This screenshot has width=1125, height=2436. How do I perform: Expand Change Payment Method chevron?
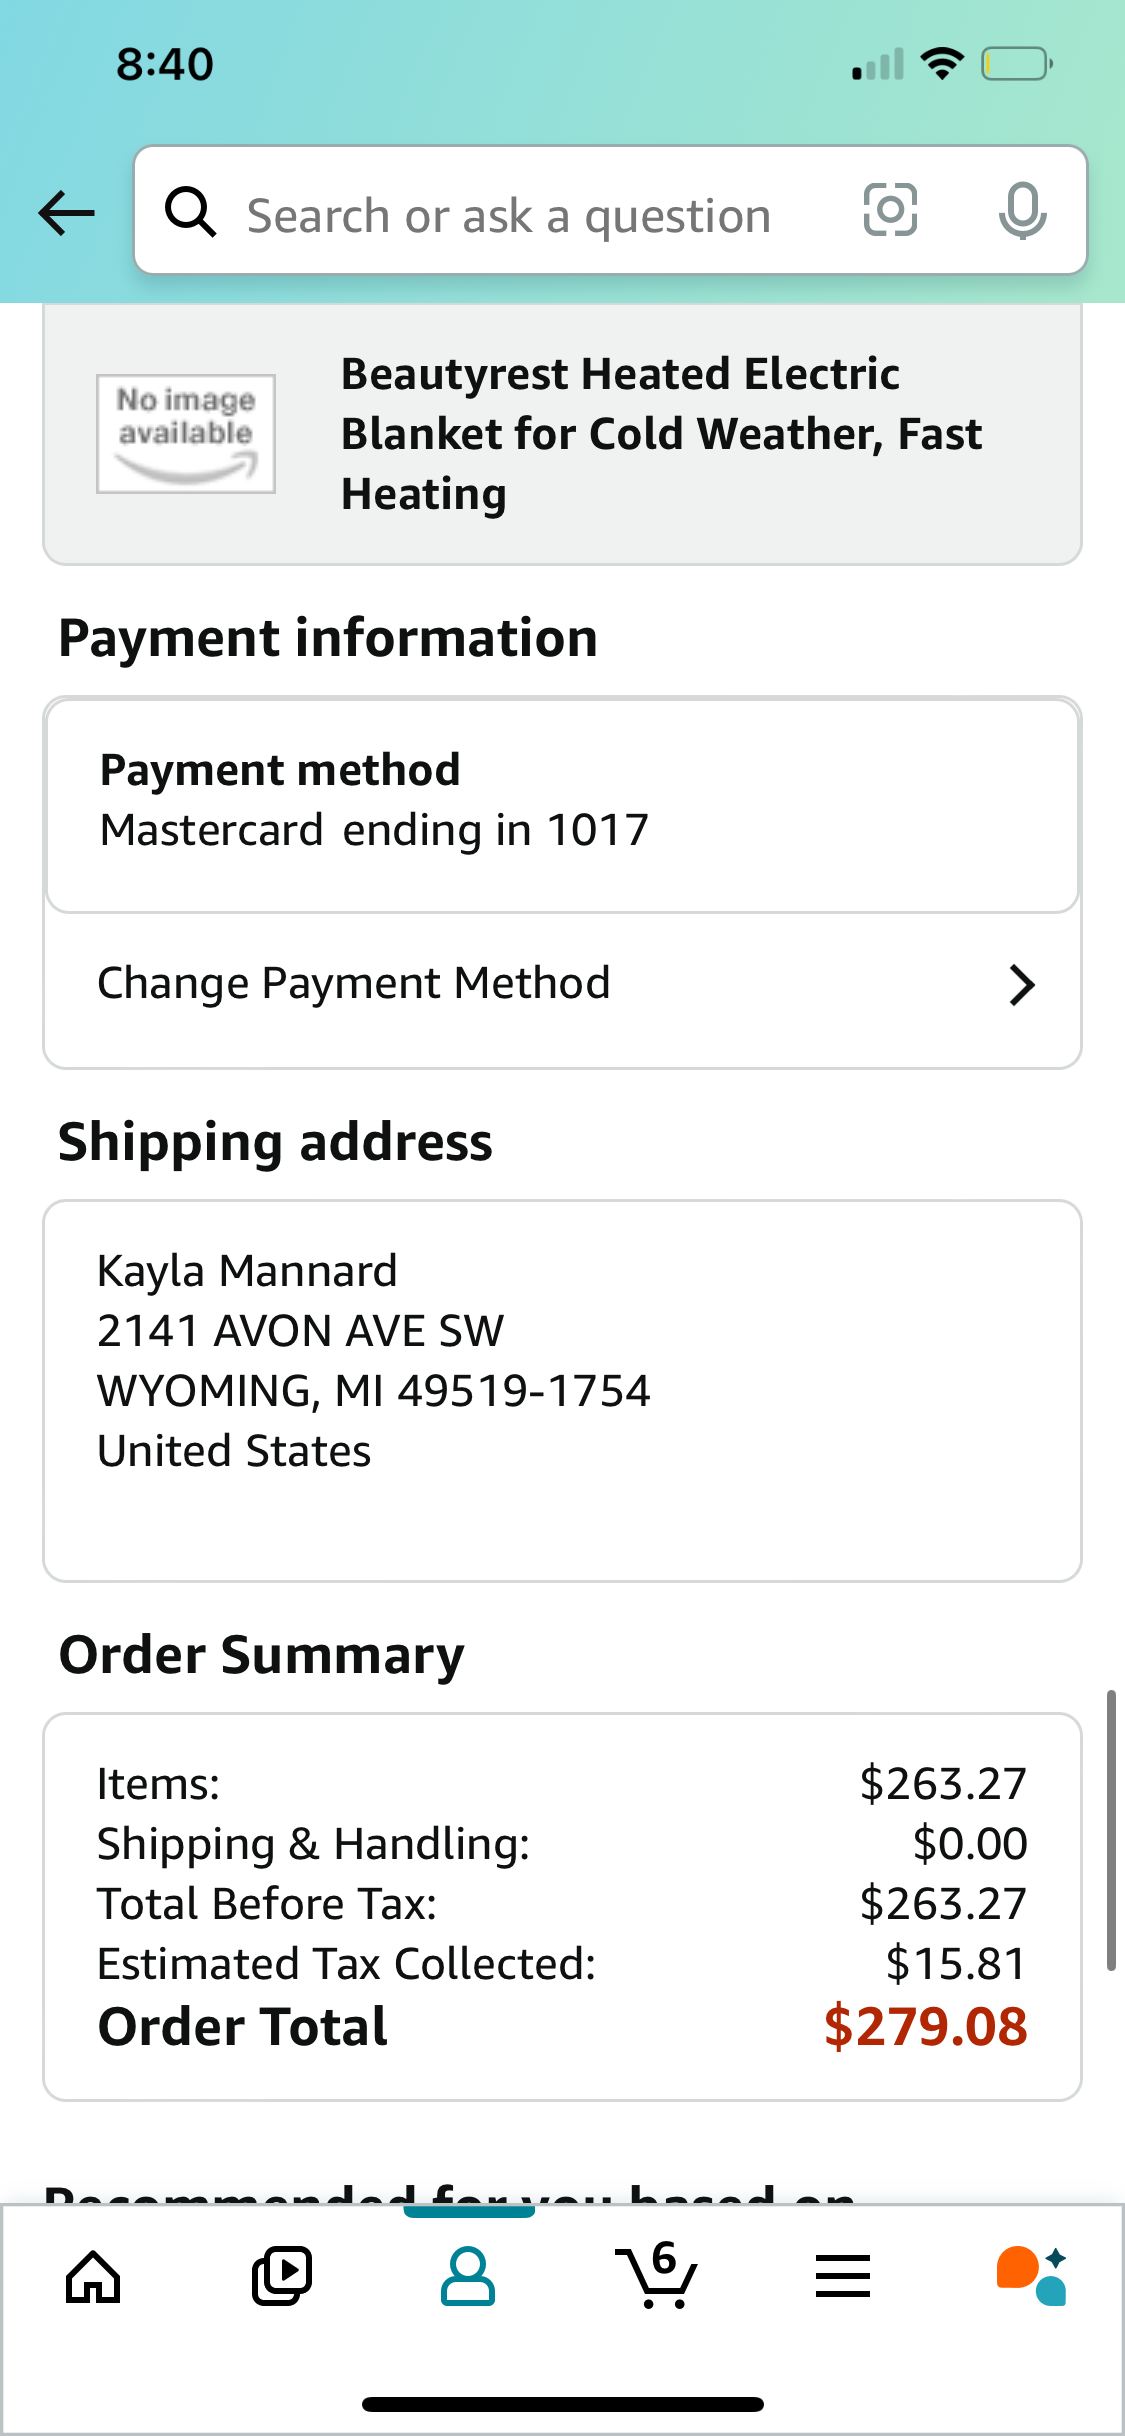click(x=1021, y=985)
